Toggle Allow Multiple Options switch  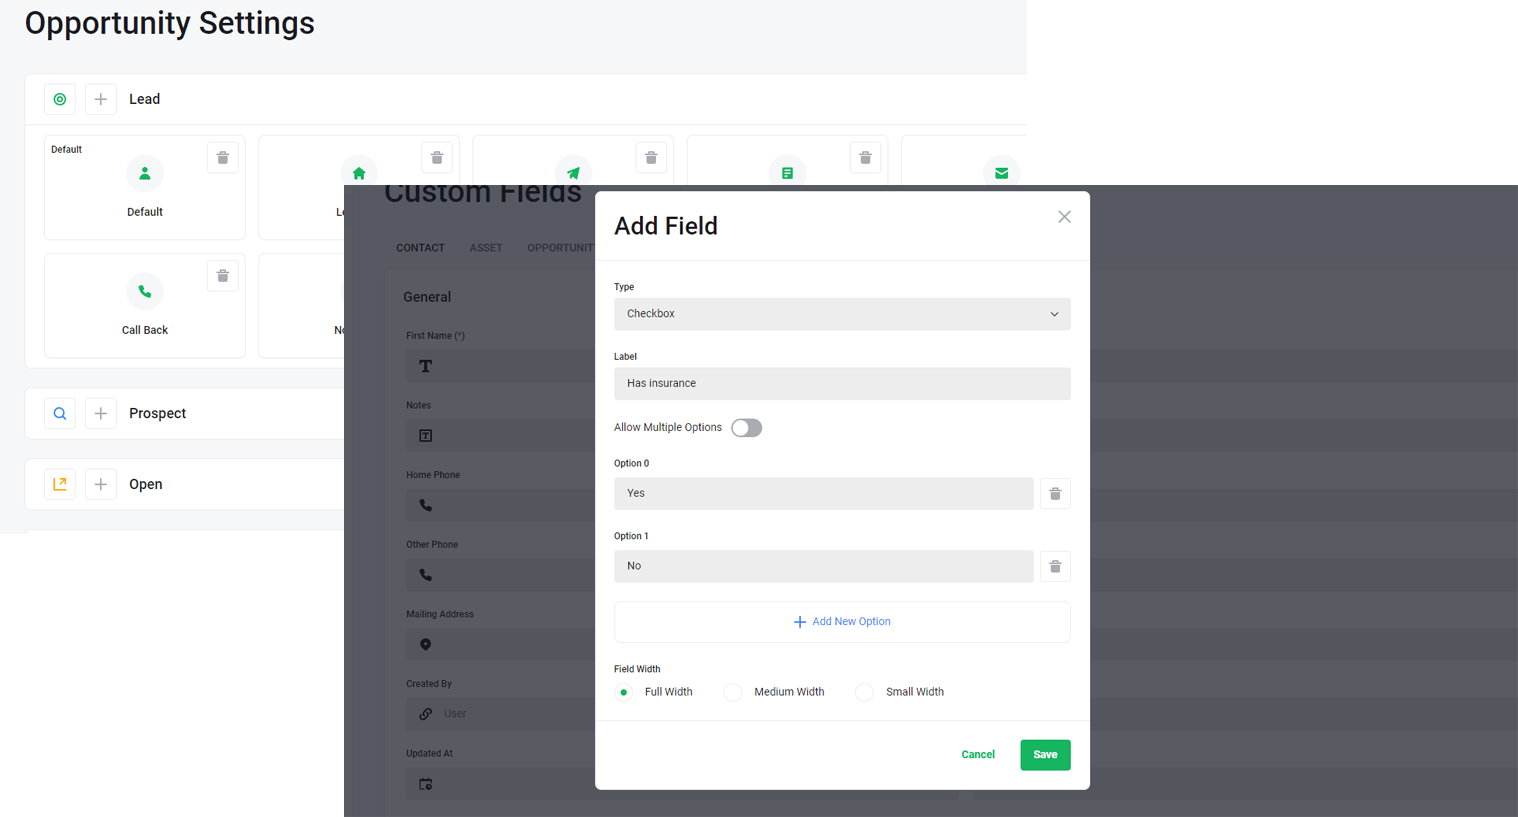(x=746, y=428)
